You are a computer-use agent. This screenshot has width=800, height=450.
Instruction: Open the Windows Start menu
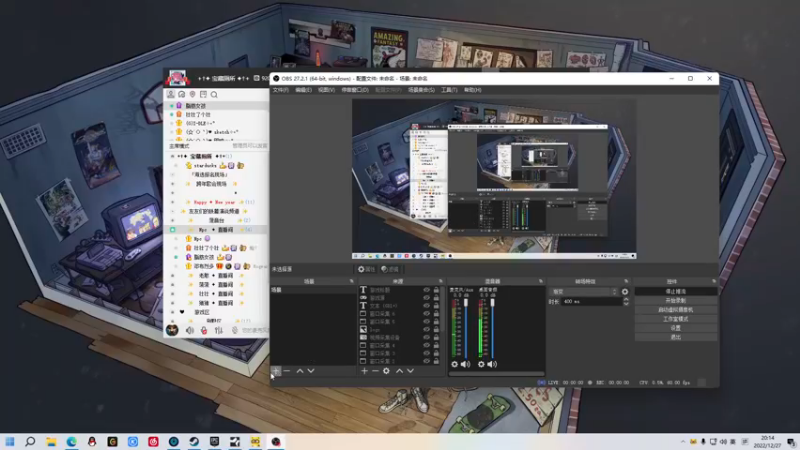(x=10, y=441)
